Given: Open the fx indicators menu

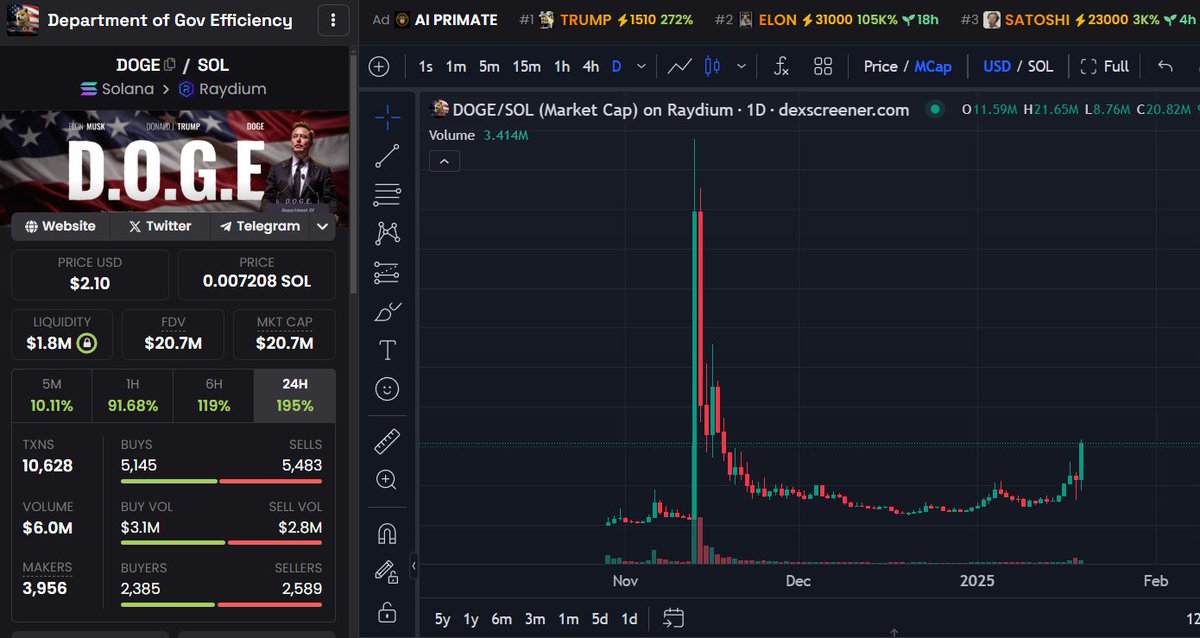Looking at the screenshot, I should click(x=781, y=66).
